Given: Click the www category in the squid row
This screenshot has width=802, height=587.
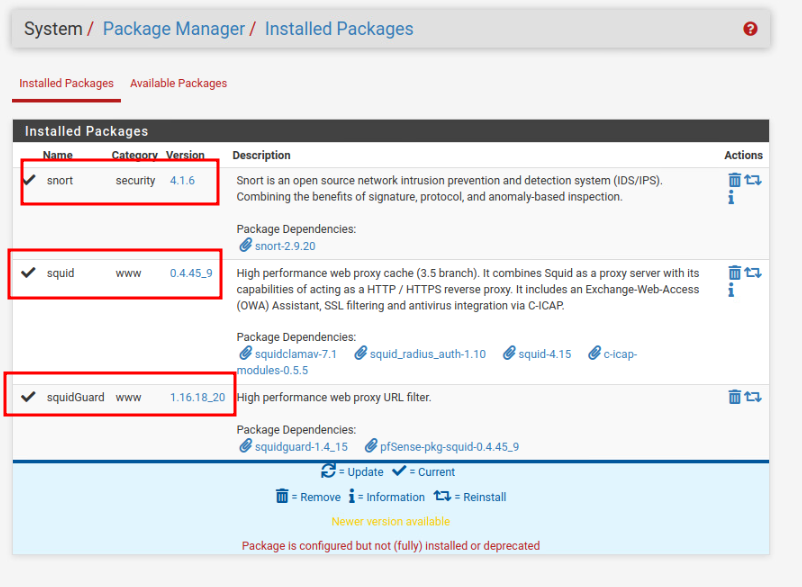Looking at the screenshot, I should 128,274.
